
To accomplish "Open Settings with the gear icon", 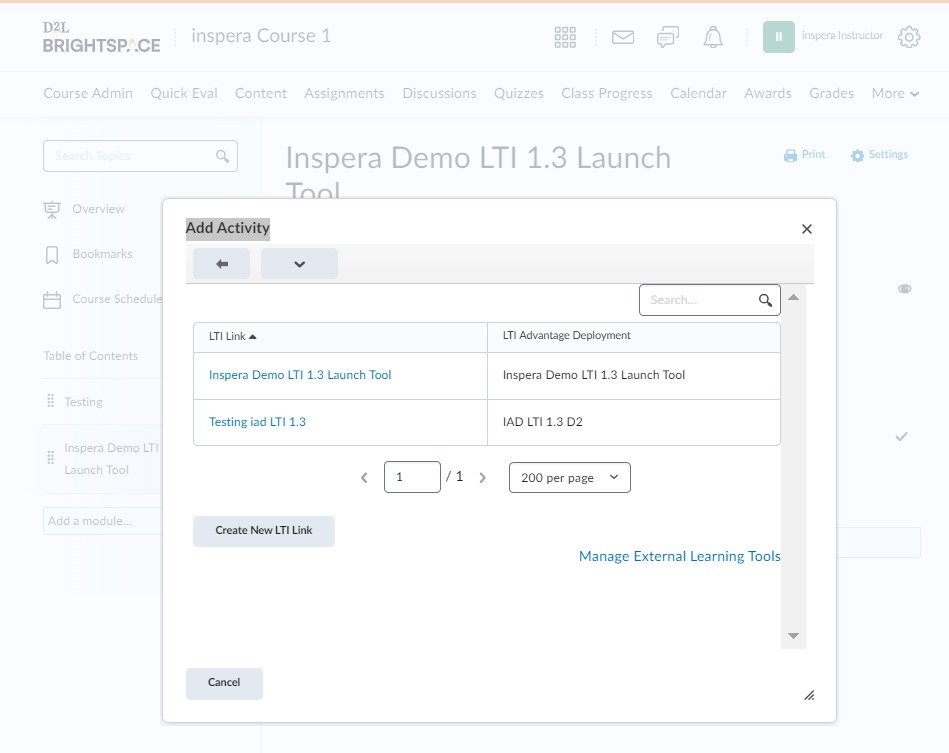I will (879, 155).
